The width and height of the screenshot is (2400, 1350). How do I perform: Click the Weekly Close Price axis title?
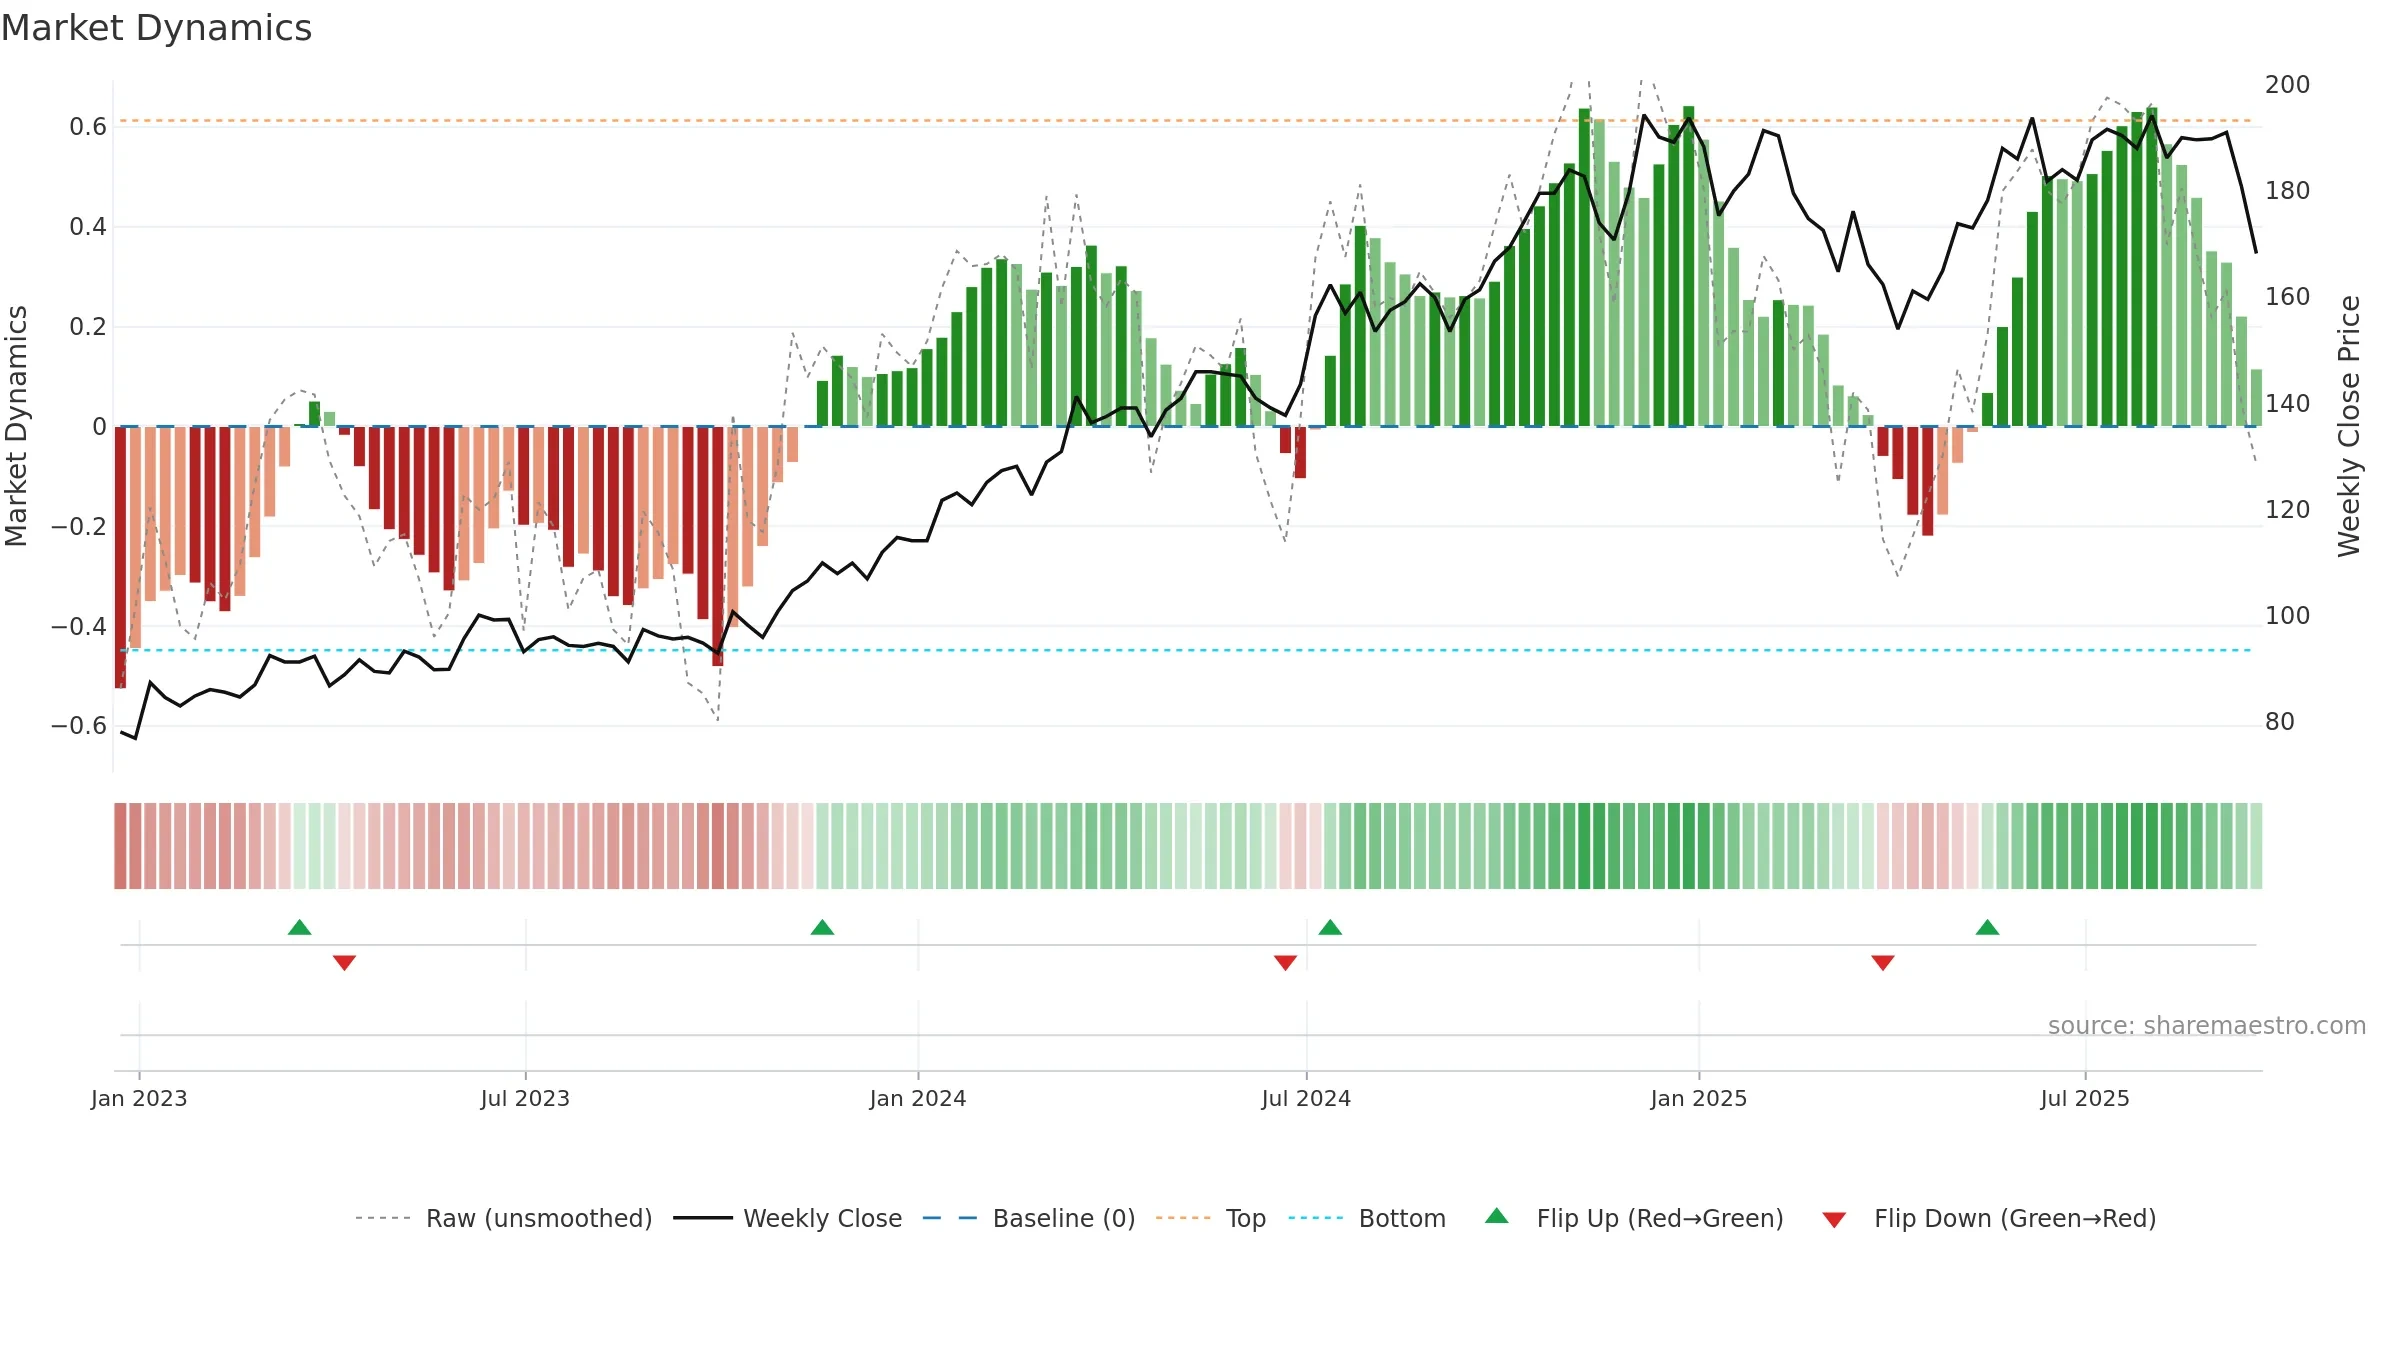coord(2349,426)
